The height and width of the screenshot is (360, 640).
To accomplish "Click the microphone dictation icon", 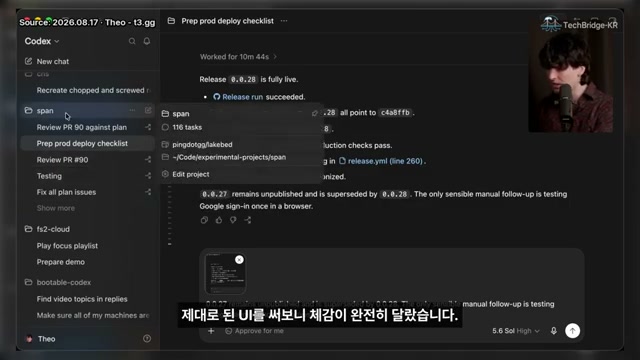I will pos(553,331).
